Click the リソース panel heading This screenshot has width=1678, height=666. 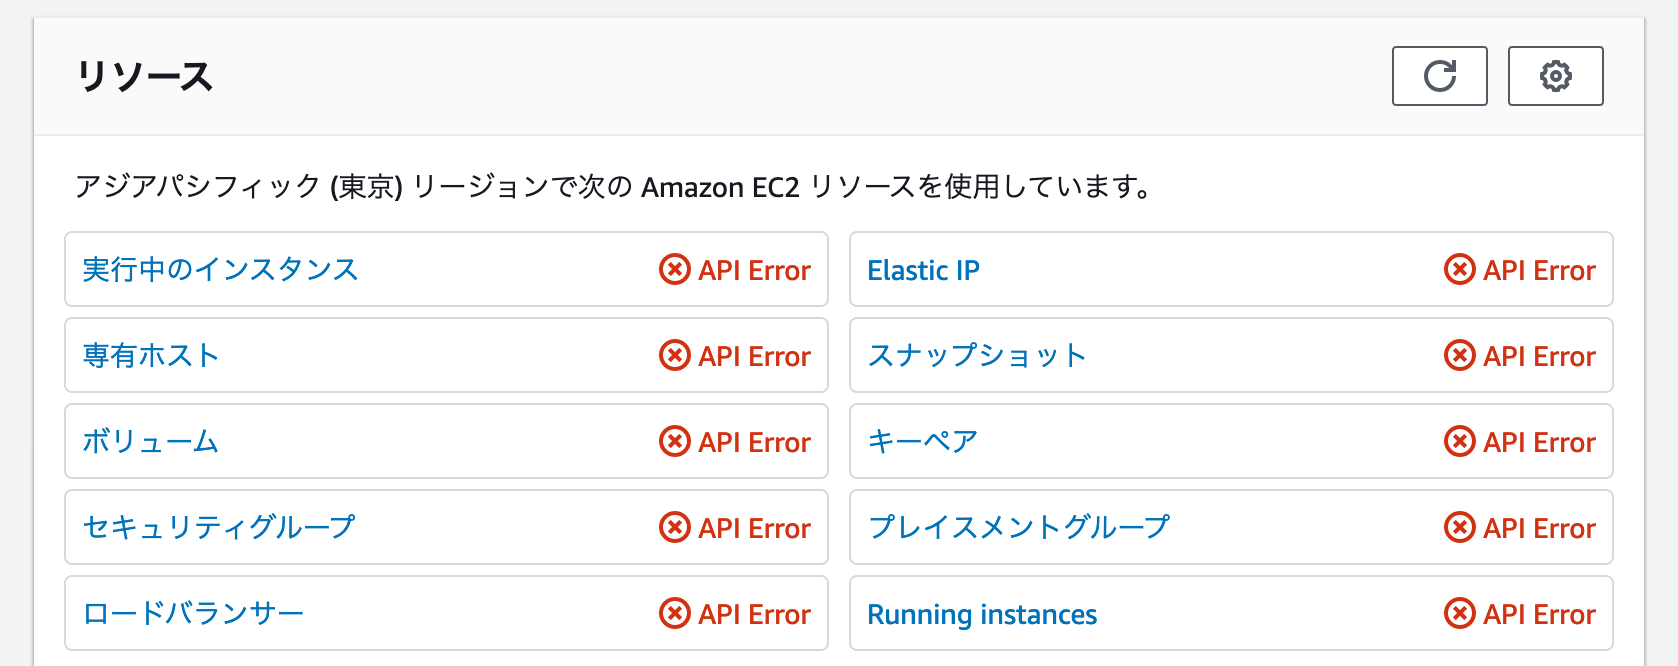click(145, 76)
